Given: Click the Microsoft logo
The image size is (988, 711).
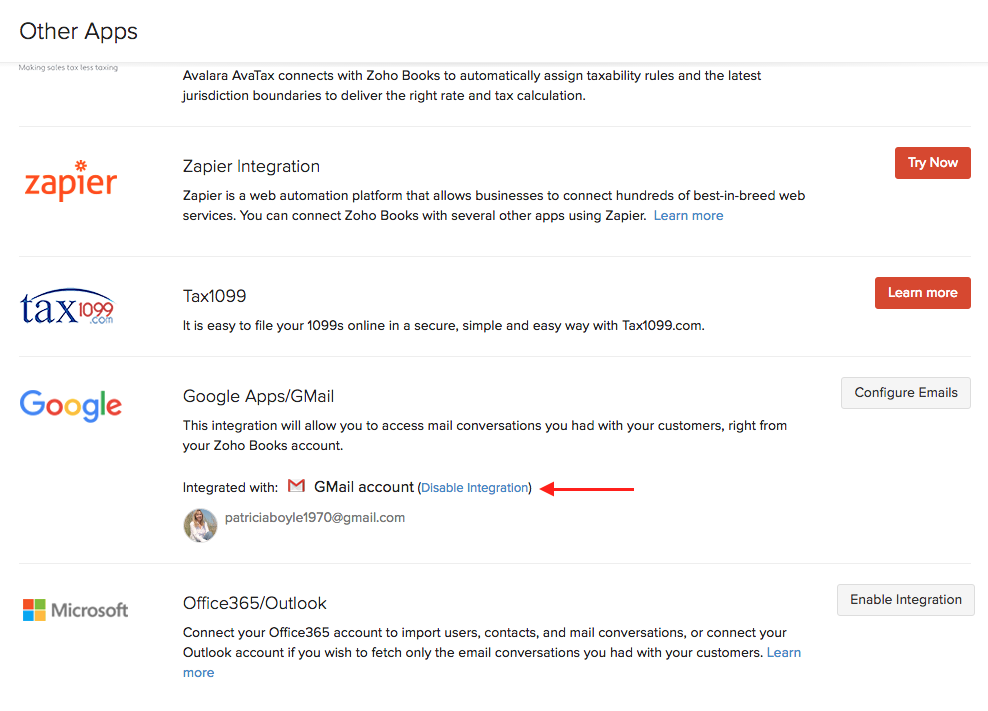Looking at the screenshot, I should (76, 610).
